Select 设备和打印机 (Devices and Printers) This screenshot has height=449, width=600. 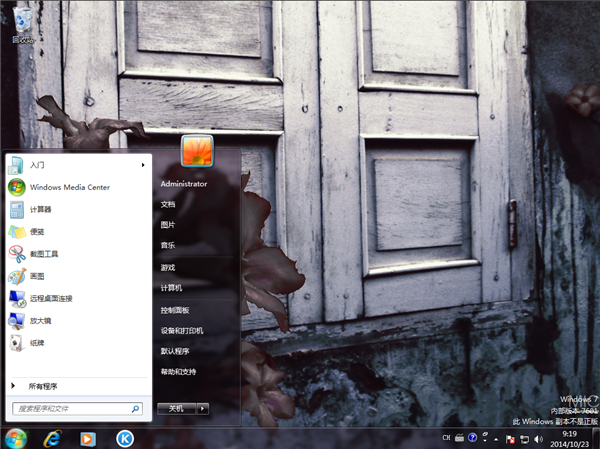[x=182, y=330]
